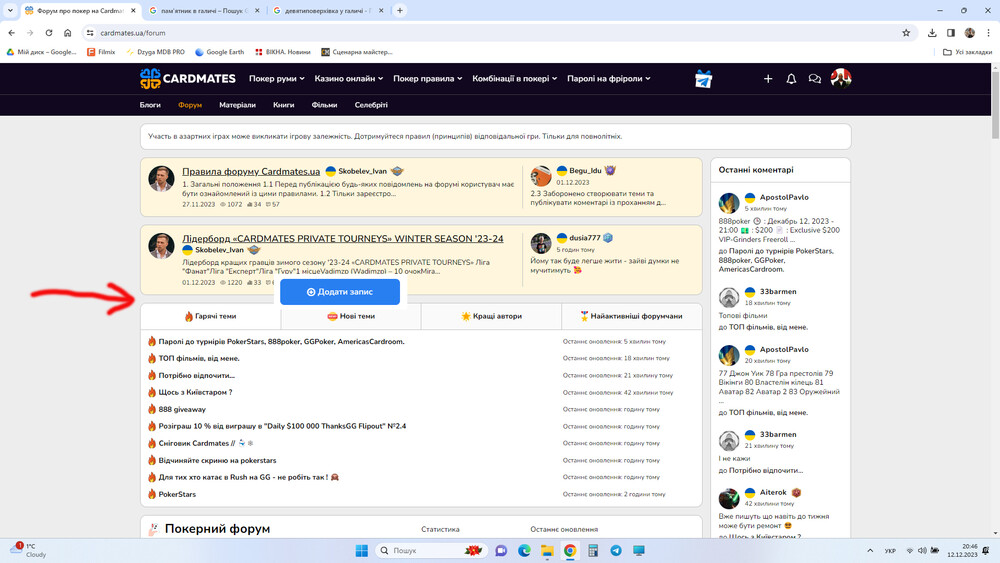Open the clock and date in taskbar
Screen dimensions: 1000x563
click(962, 550)
